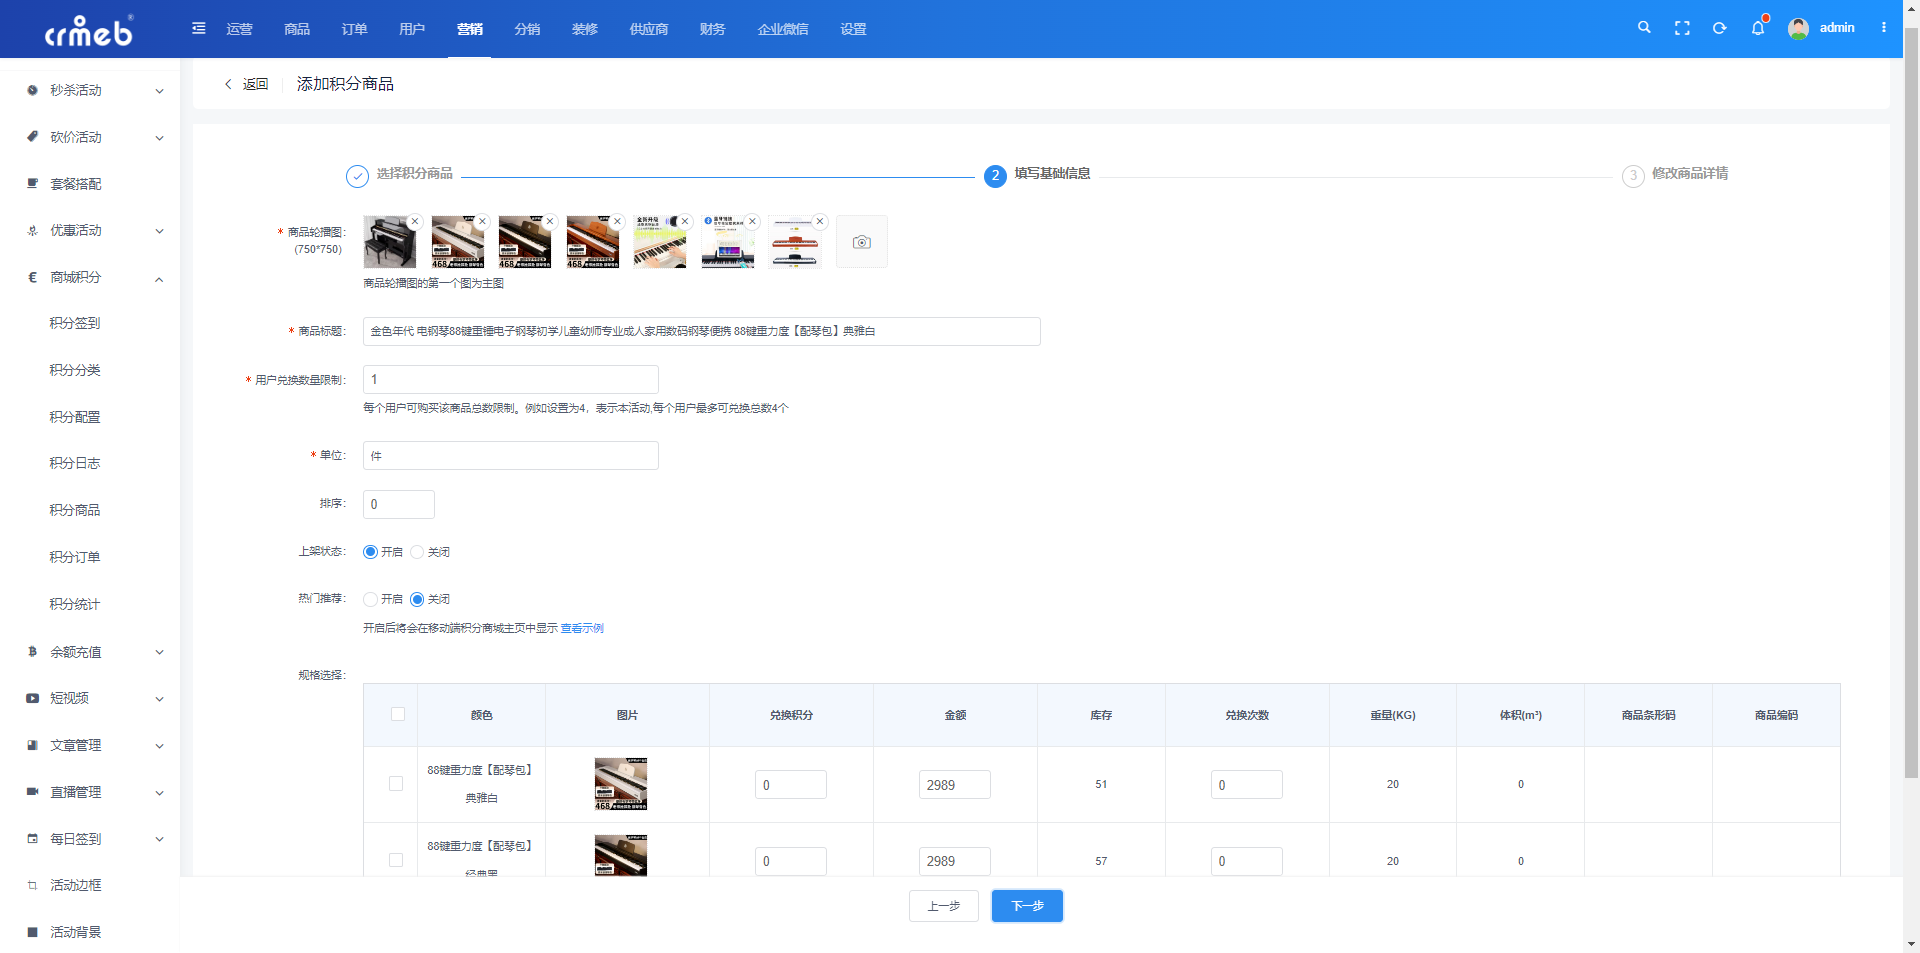The height and width of the screenshot is (953, 1920).
Task: Collapse sidebar with the hamburger icon
Action: 199,28
